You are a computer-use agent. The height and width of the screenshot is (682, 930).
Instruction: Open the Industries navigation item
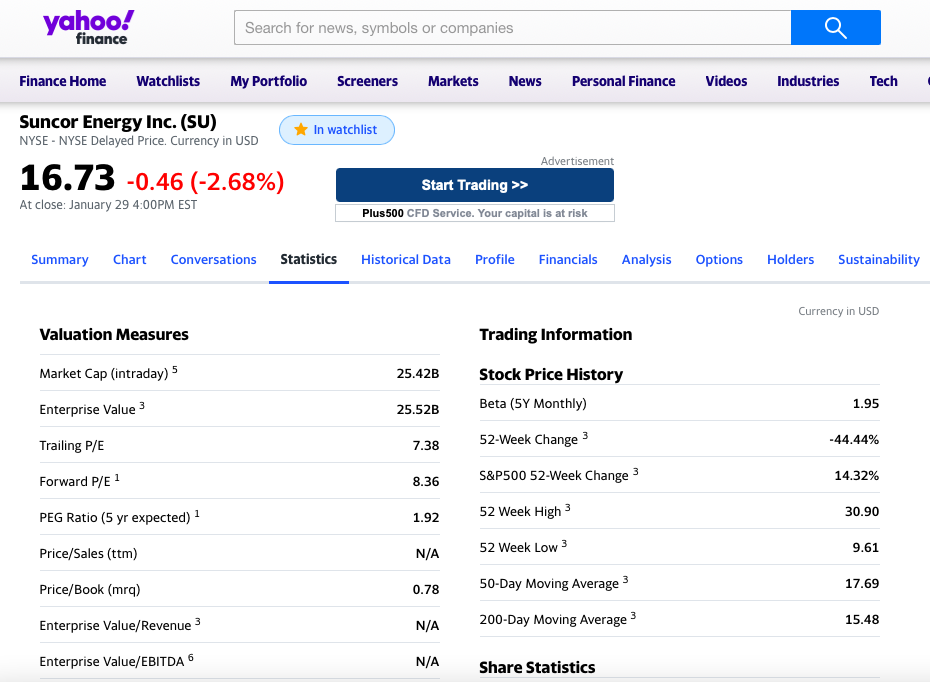(808, 81)
